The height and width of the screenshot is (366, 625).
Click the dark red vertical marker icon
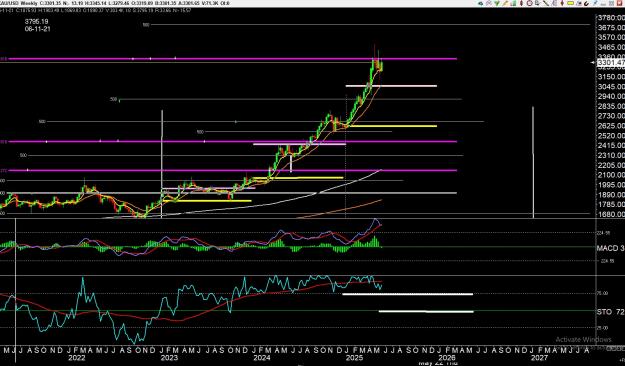point(521,3)
